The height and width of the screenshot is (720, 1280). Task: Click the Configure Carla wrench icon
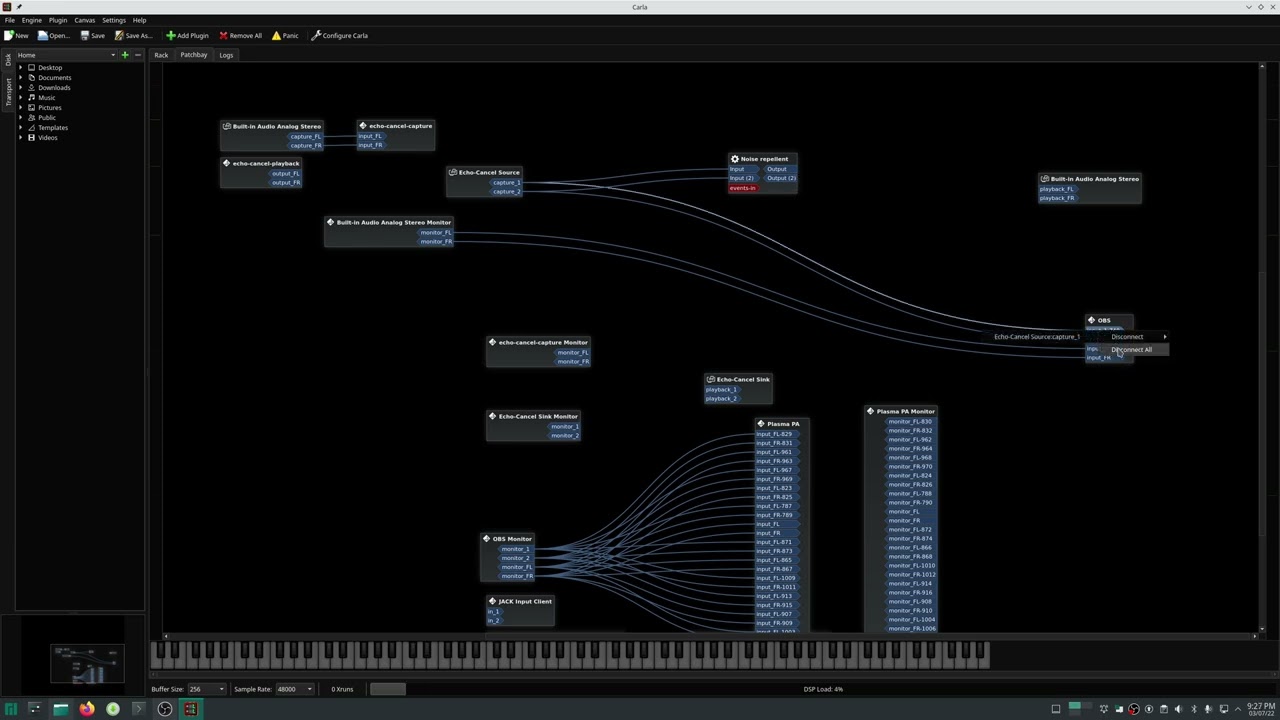[x=316, y=35]
